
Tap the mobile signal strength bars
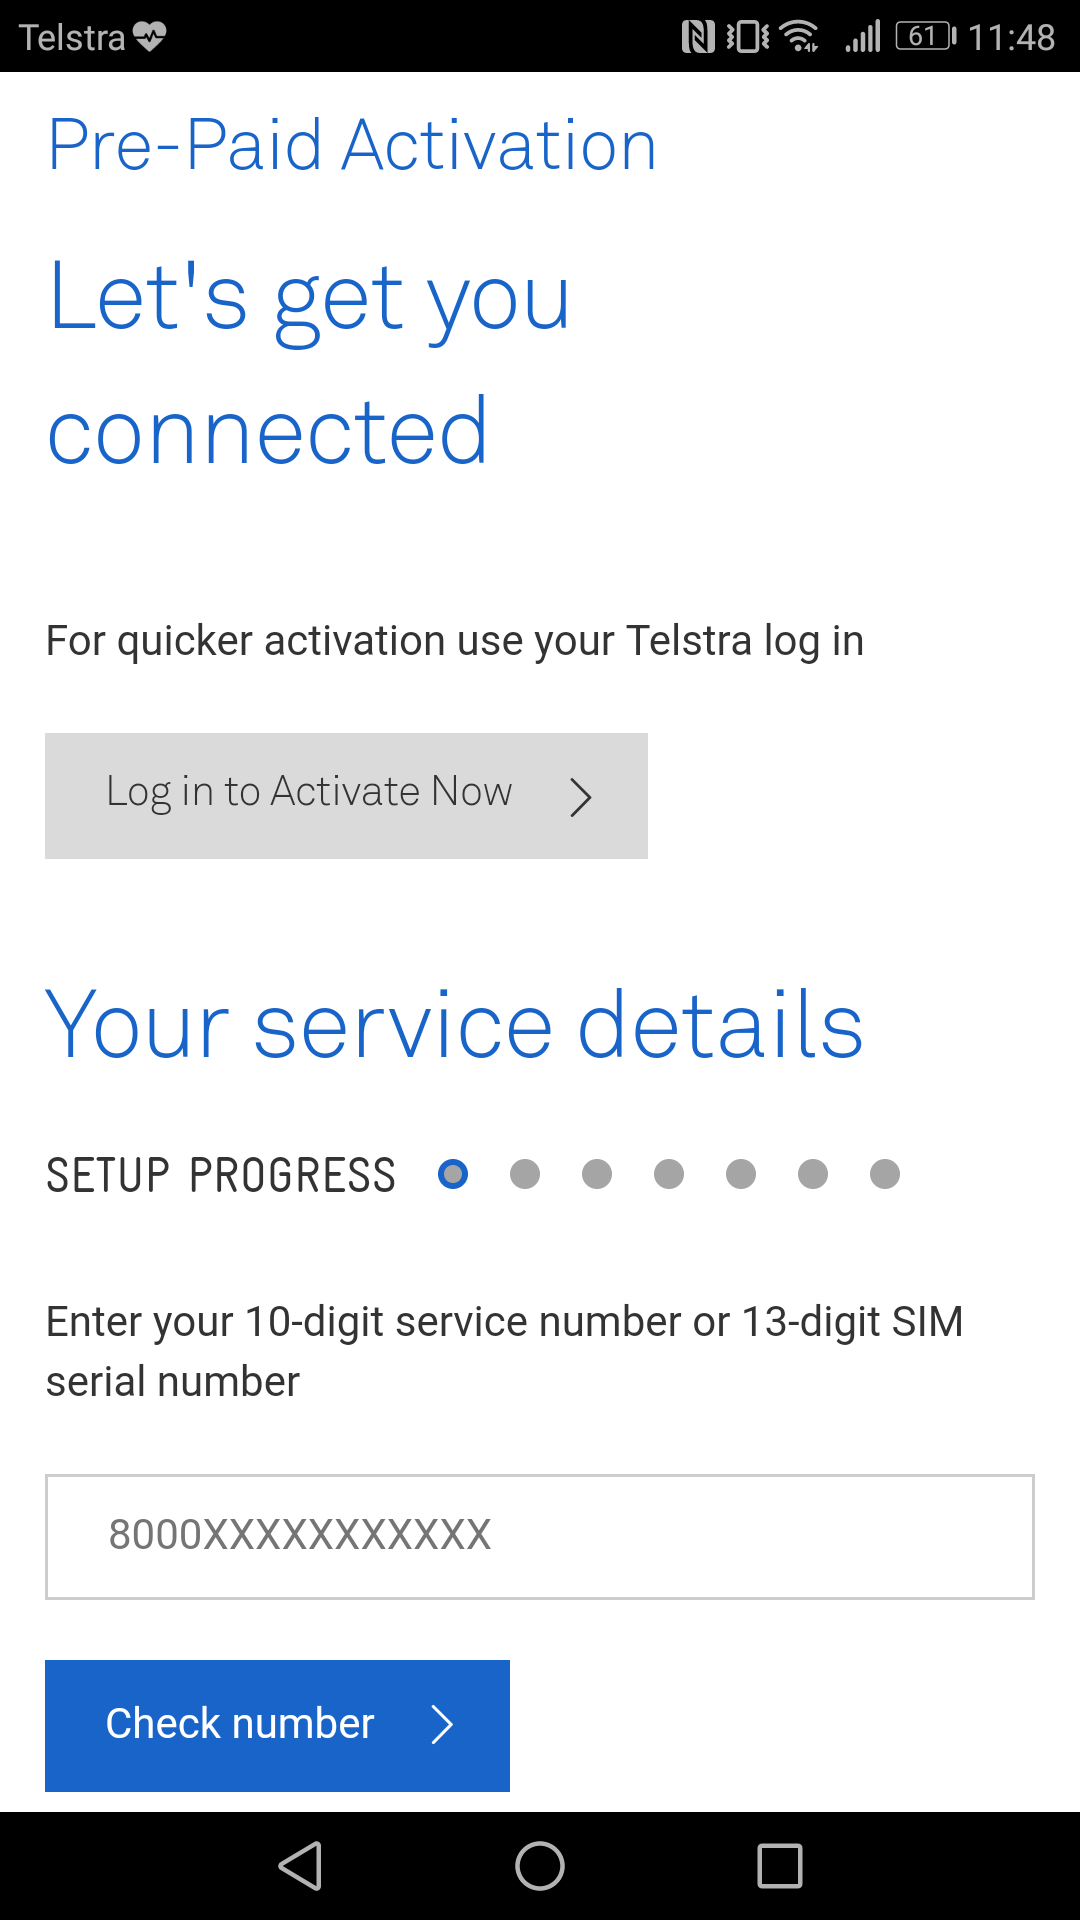[863, 37]
